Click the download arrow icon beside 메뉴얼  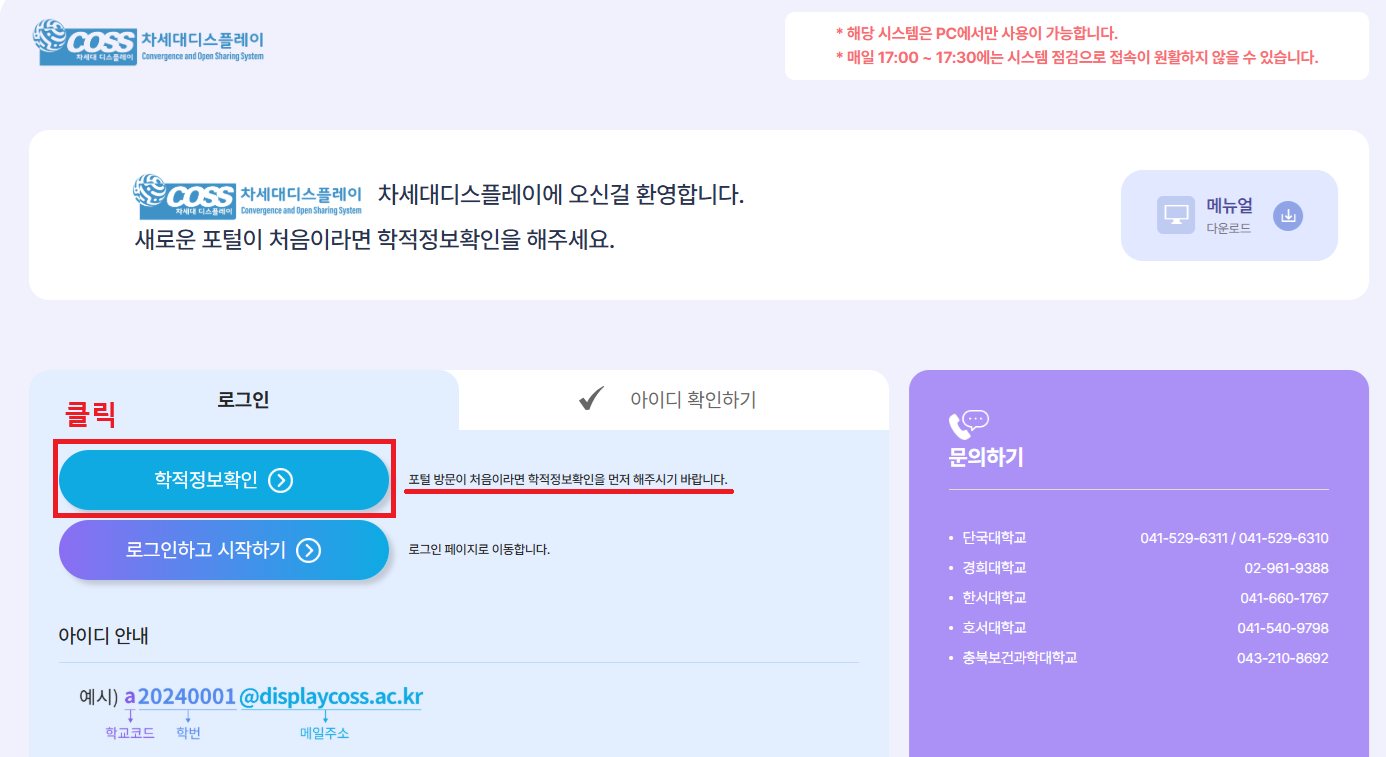point(1288,215)
